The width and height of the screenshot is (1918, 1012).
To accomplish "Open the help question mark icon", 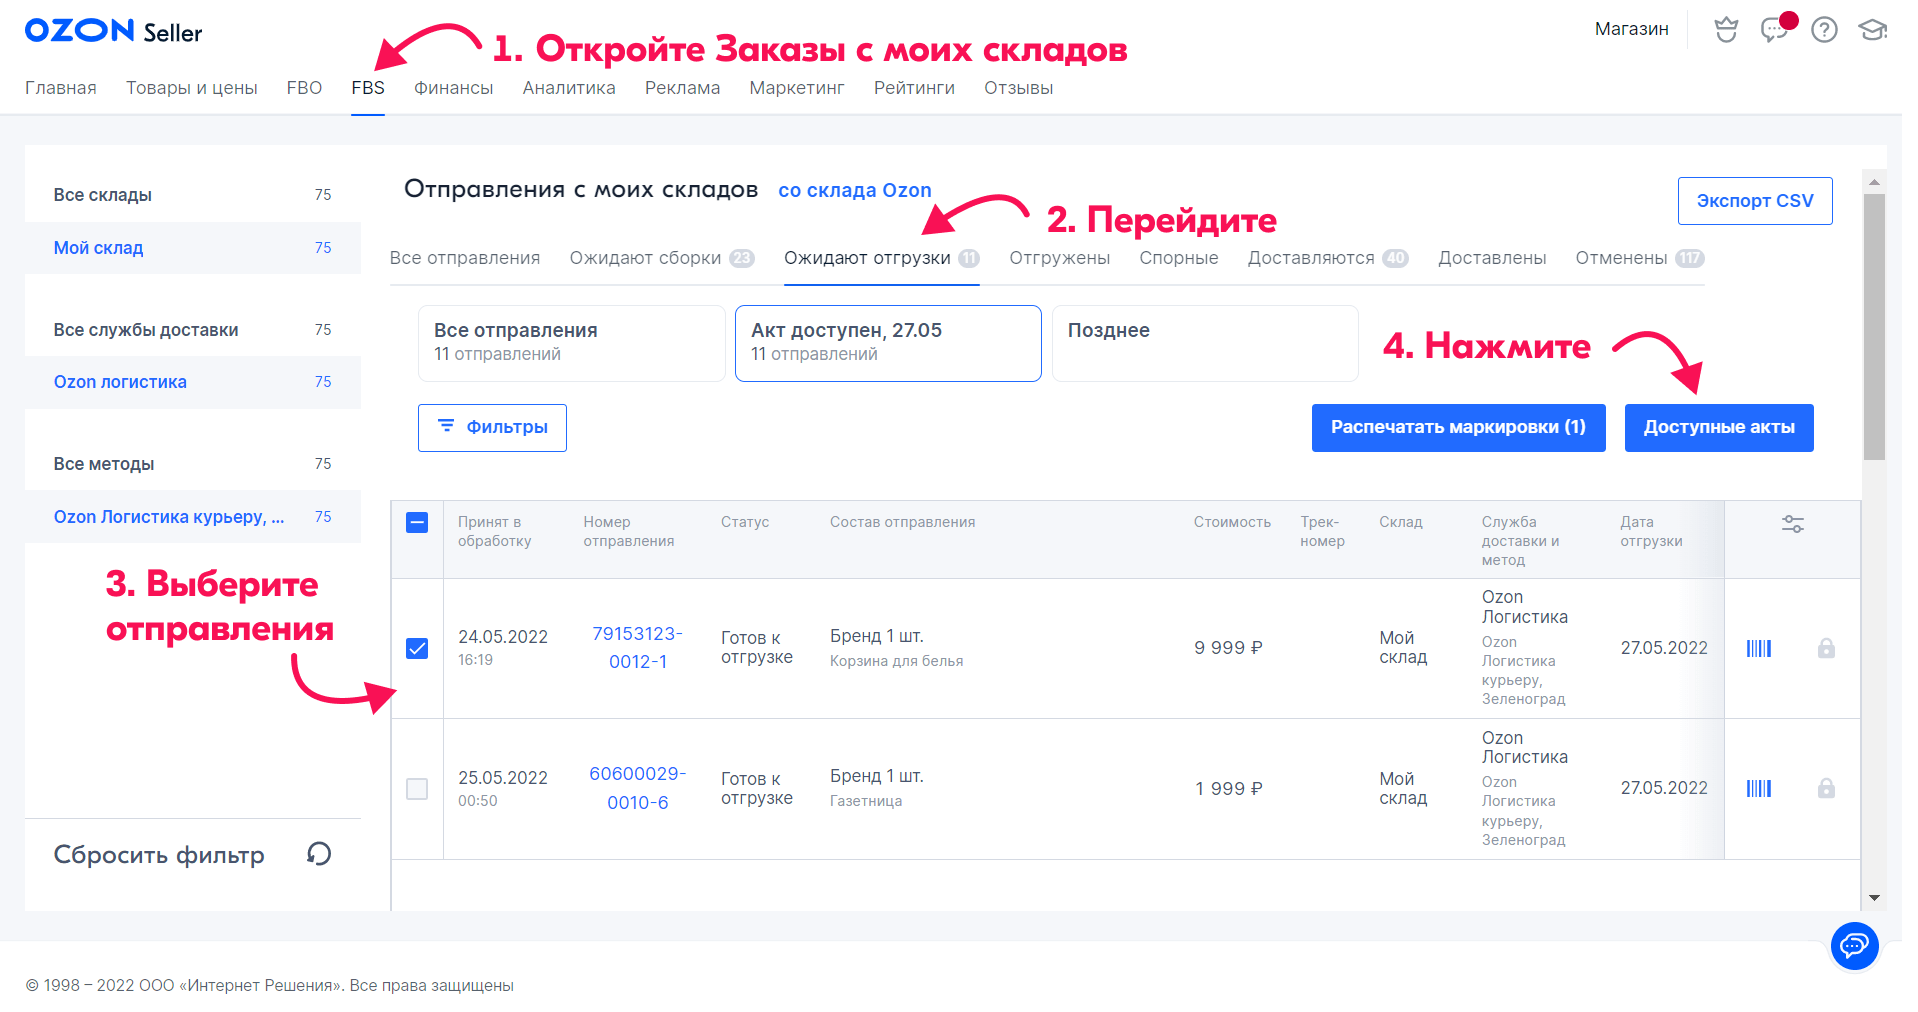I will (1824, 30).
